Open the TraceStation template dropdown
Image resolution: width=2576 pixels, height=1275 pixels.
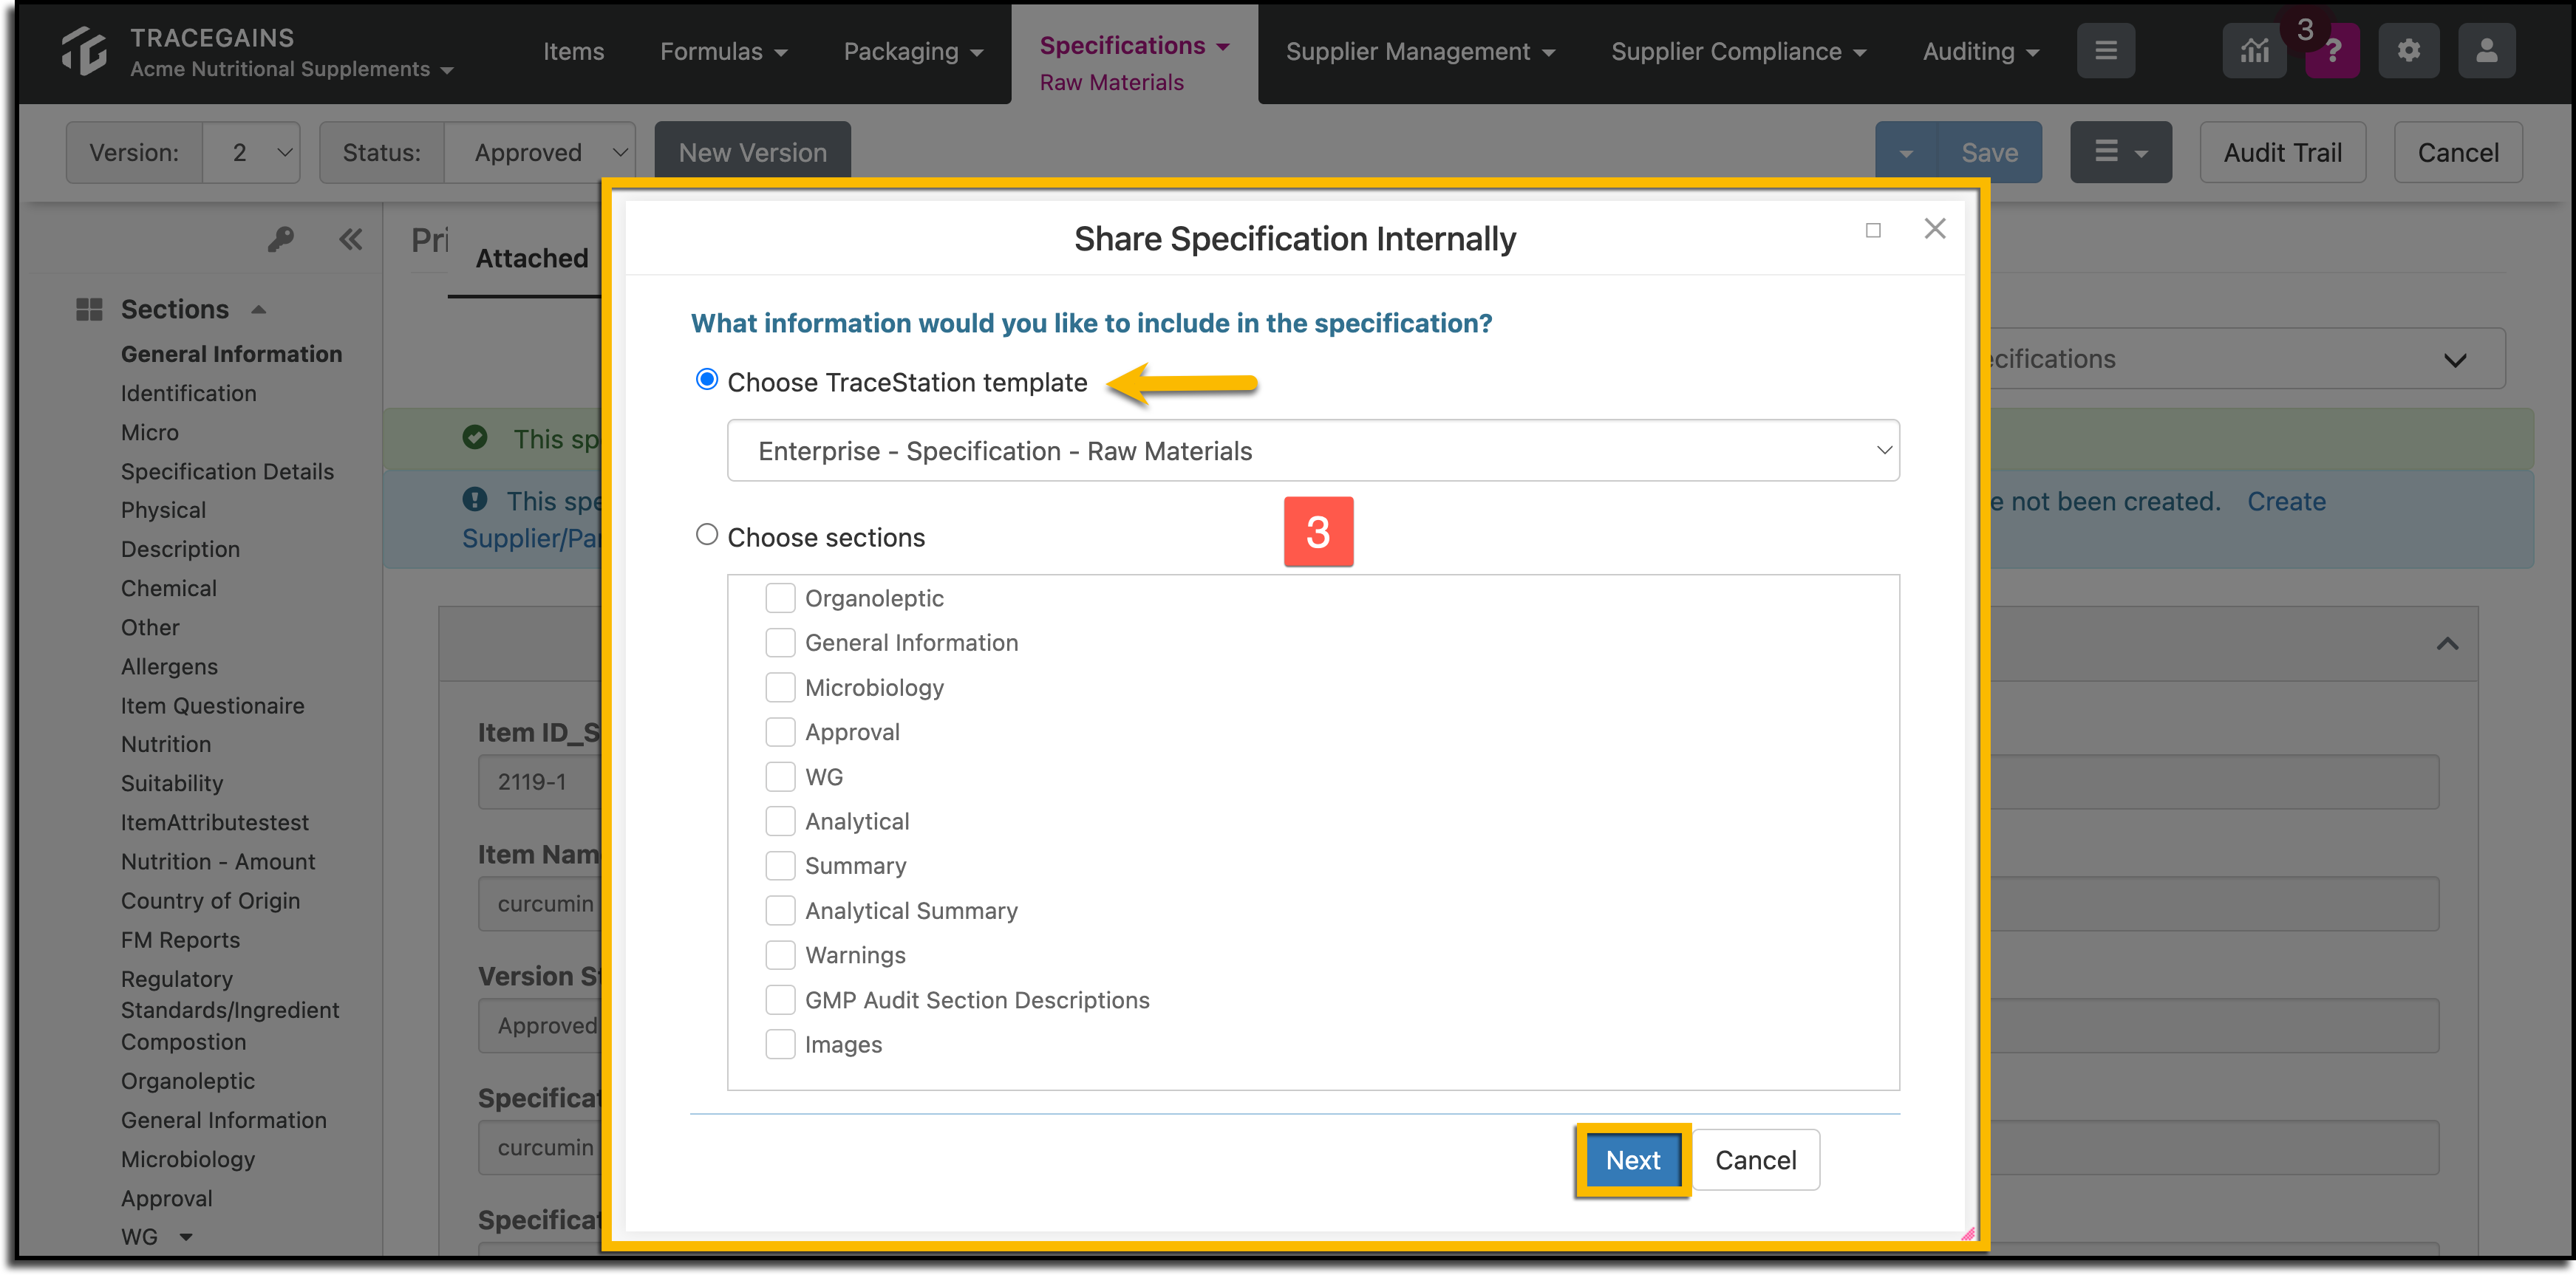(x=1313, y=451)
